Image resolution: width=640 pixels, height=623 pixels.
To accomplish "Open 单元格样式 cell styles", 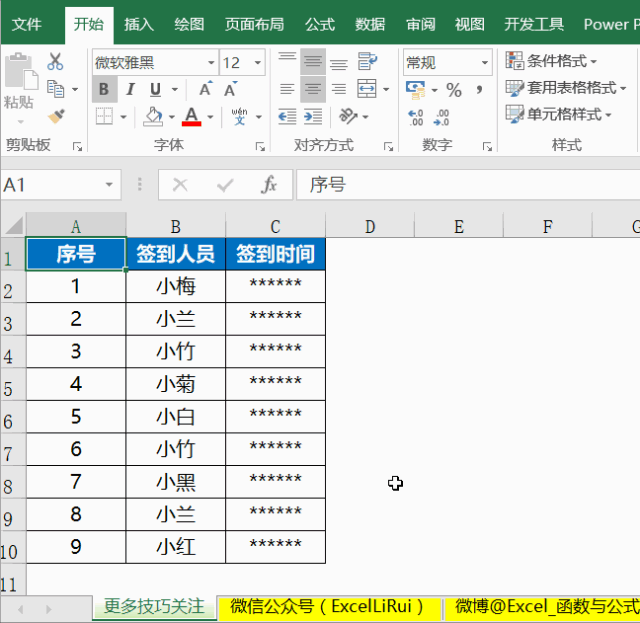I will point(558,114).
